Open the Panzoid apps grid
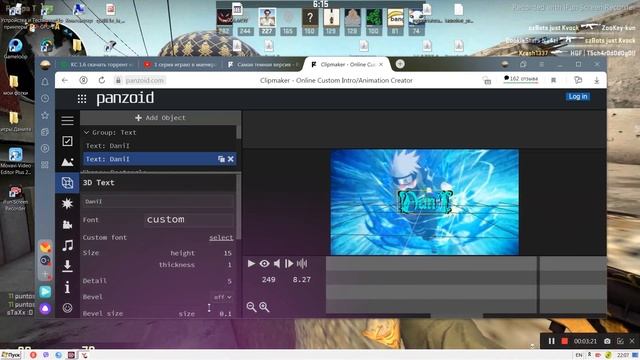The width and height of the screenshot is (640, 360). pos(82,98)
